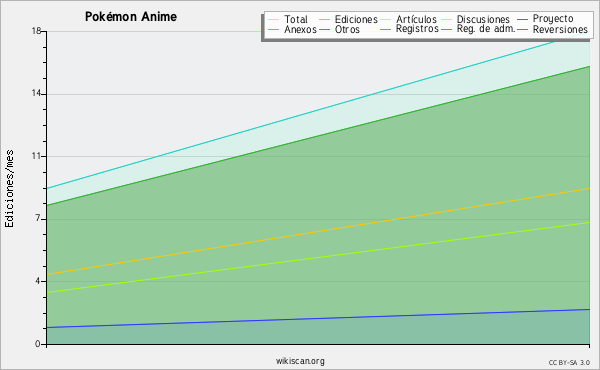Click the 14 y-axis tick label
600x370 pixels.
36,93
